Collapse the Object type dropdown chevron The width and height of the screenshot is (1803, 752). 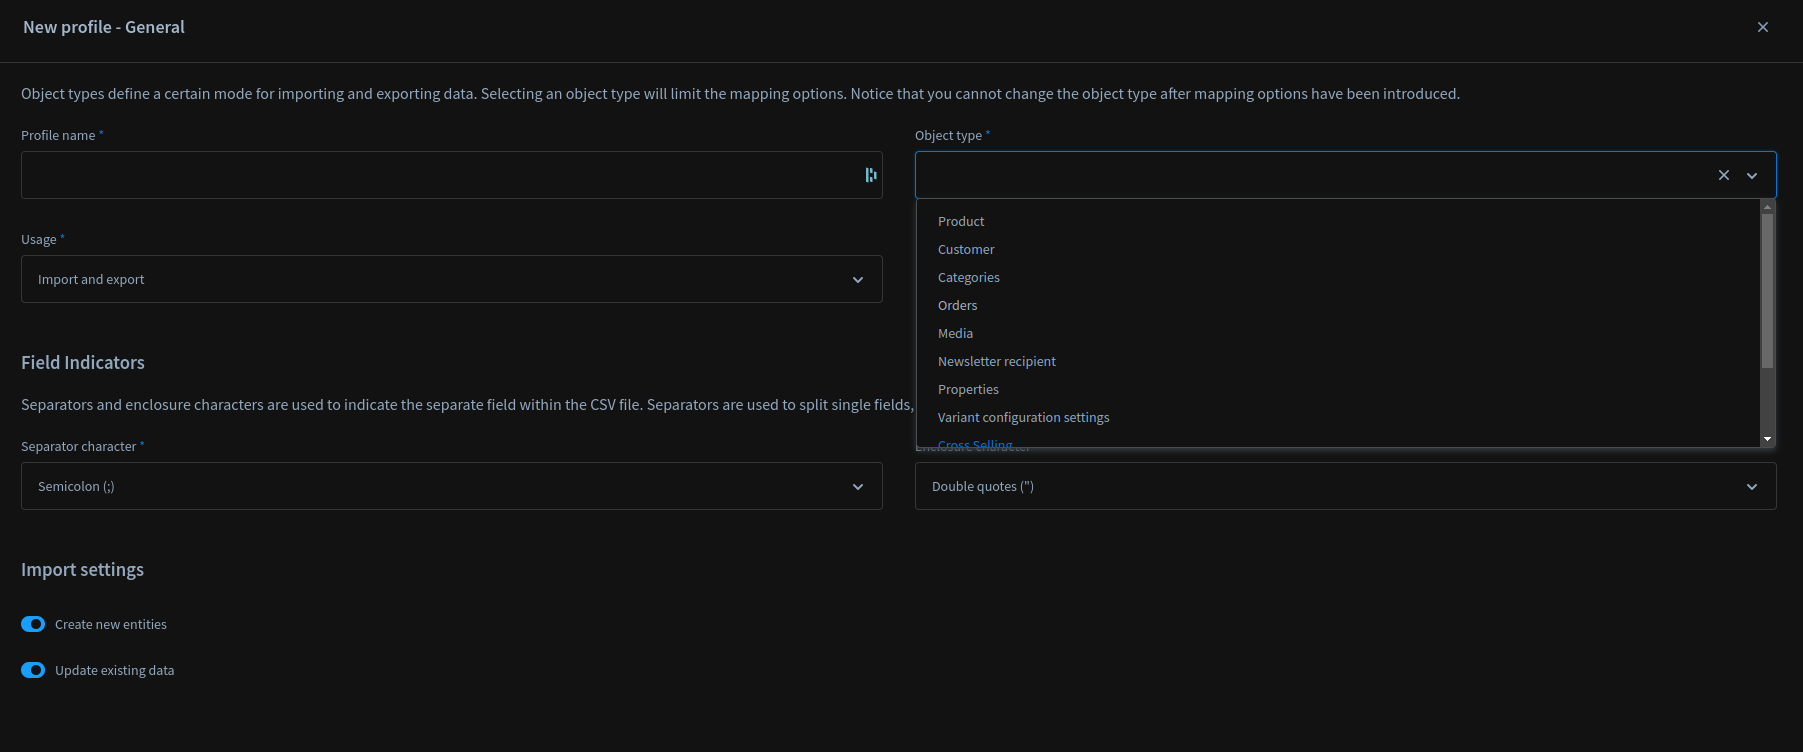[1752, 175]
